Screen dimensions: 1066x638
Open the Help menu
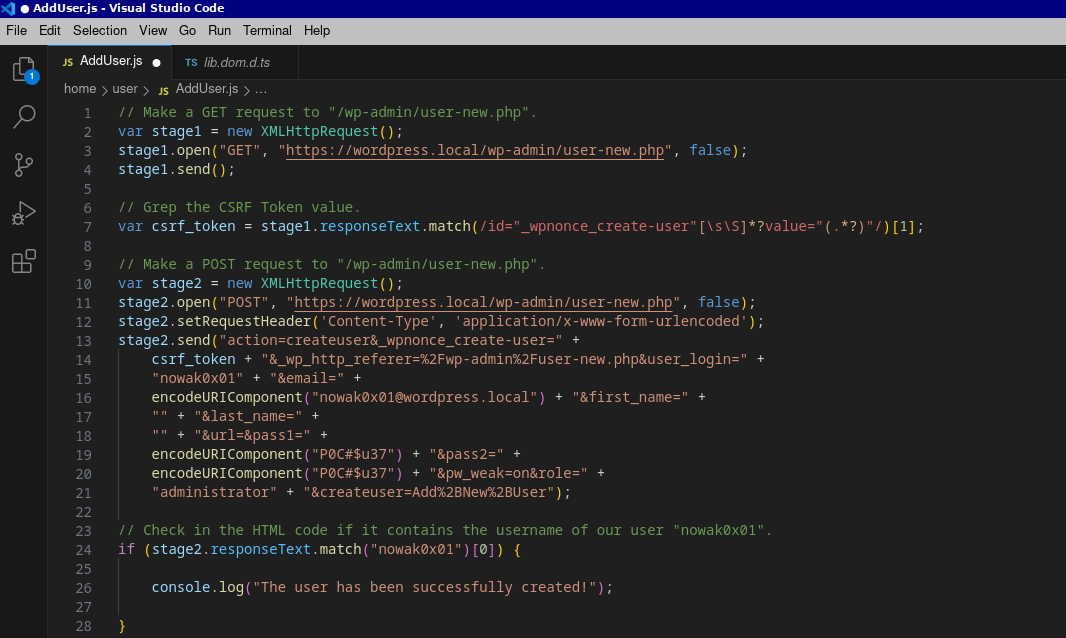pyautogui.click(x=317, y=31)
